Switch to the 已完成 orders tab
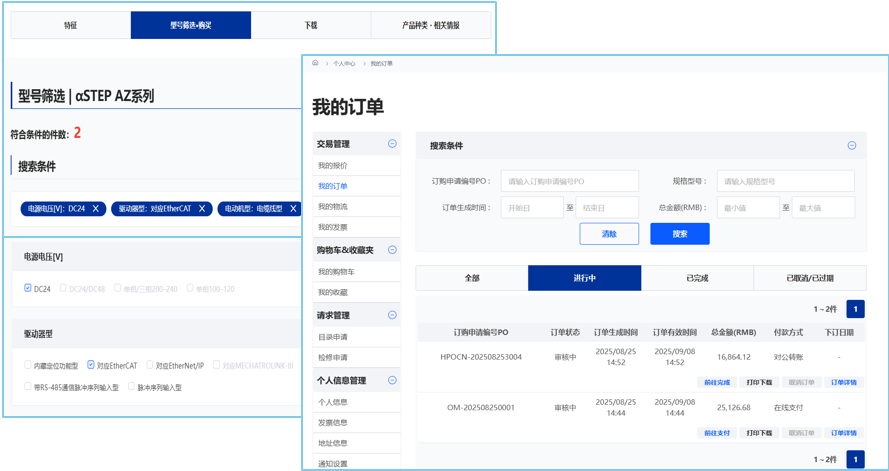This screenshot has width=889, height=471. point(697,278)
